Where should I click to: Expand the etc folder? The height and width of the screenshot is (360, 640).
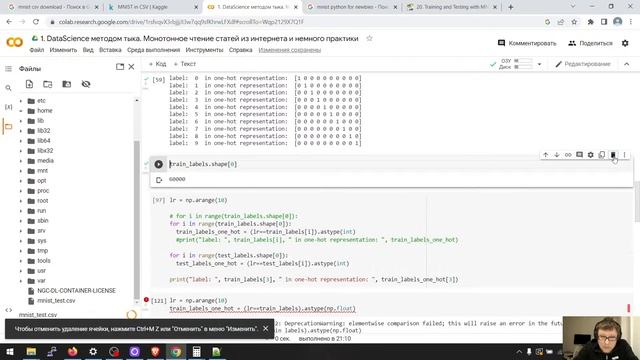coord(21,101)
